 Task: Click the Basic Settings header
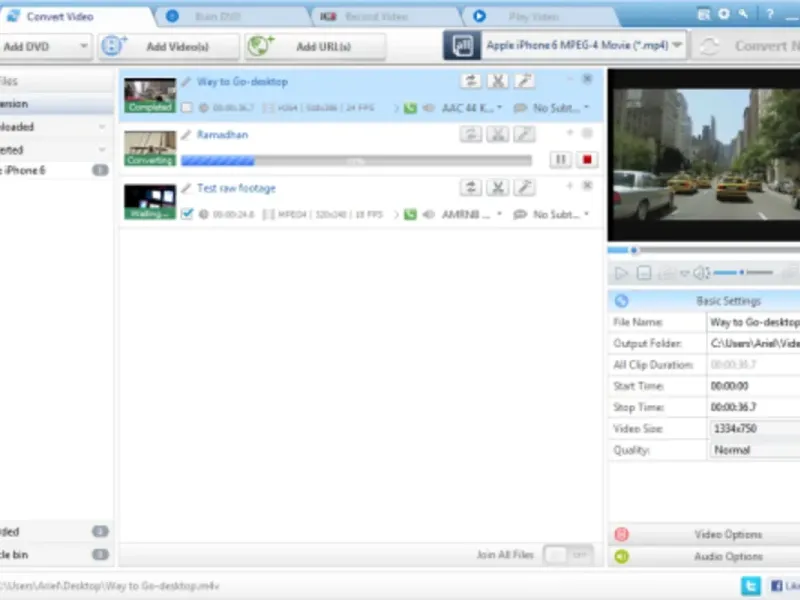click(705, 301)
